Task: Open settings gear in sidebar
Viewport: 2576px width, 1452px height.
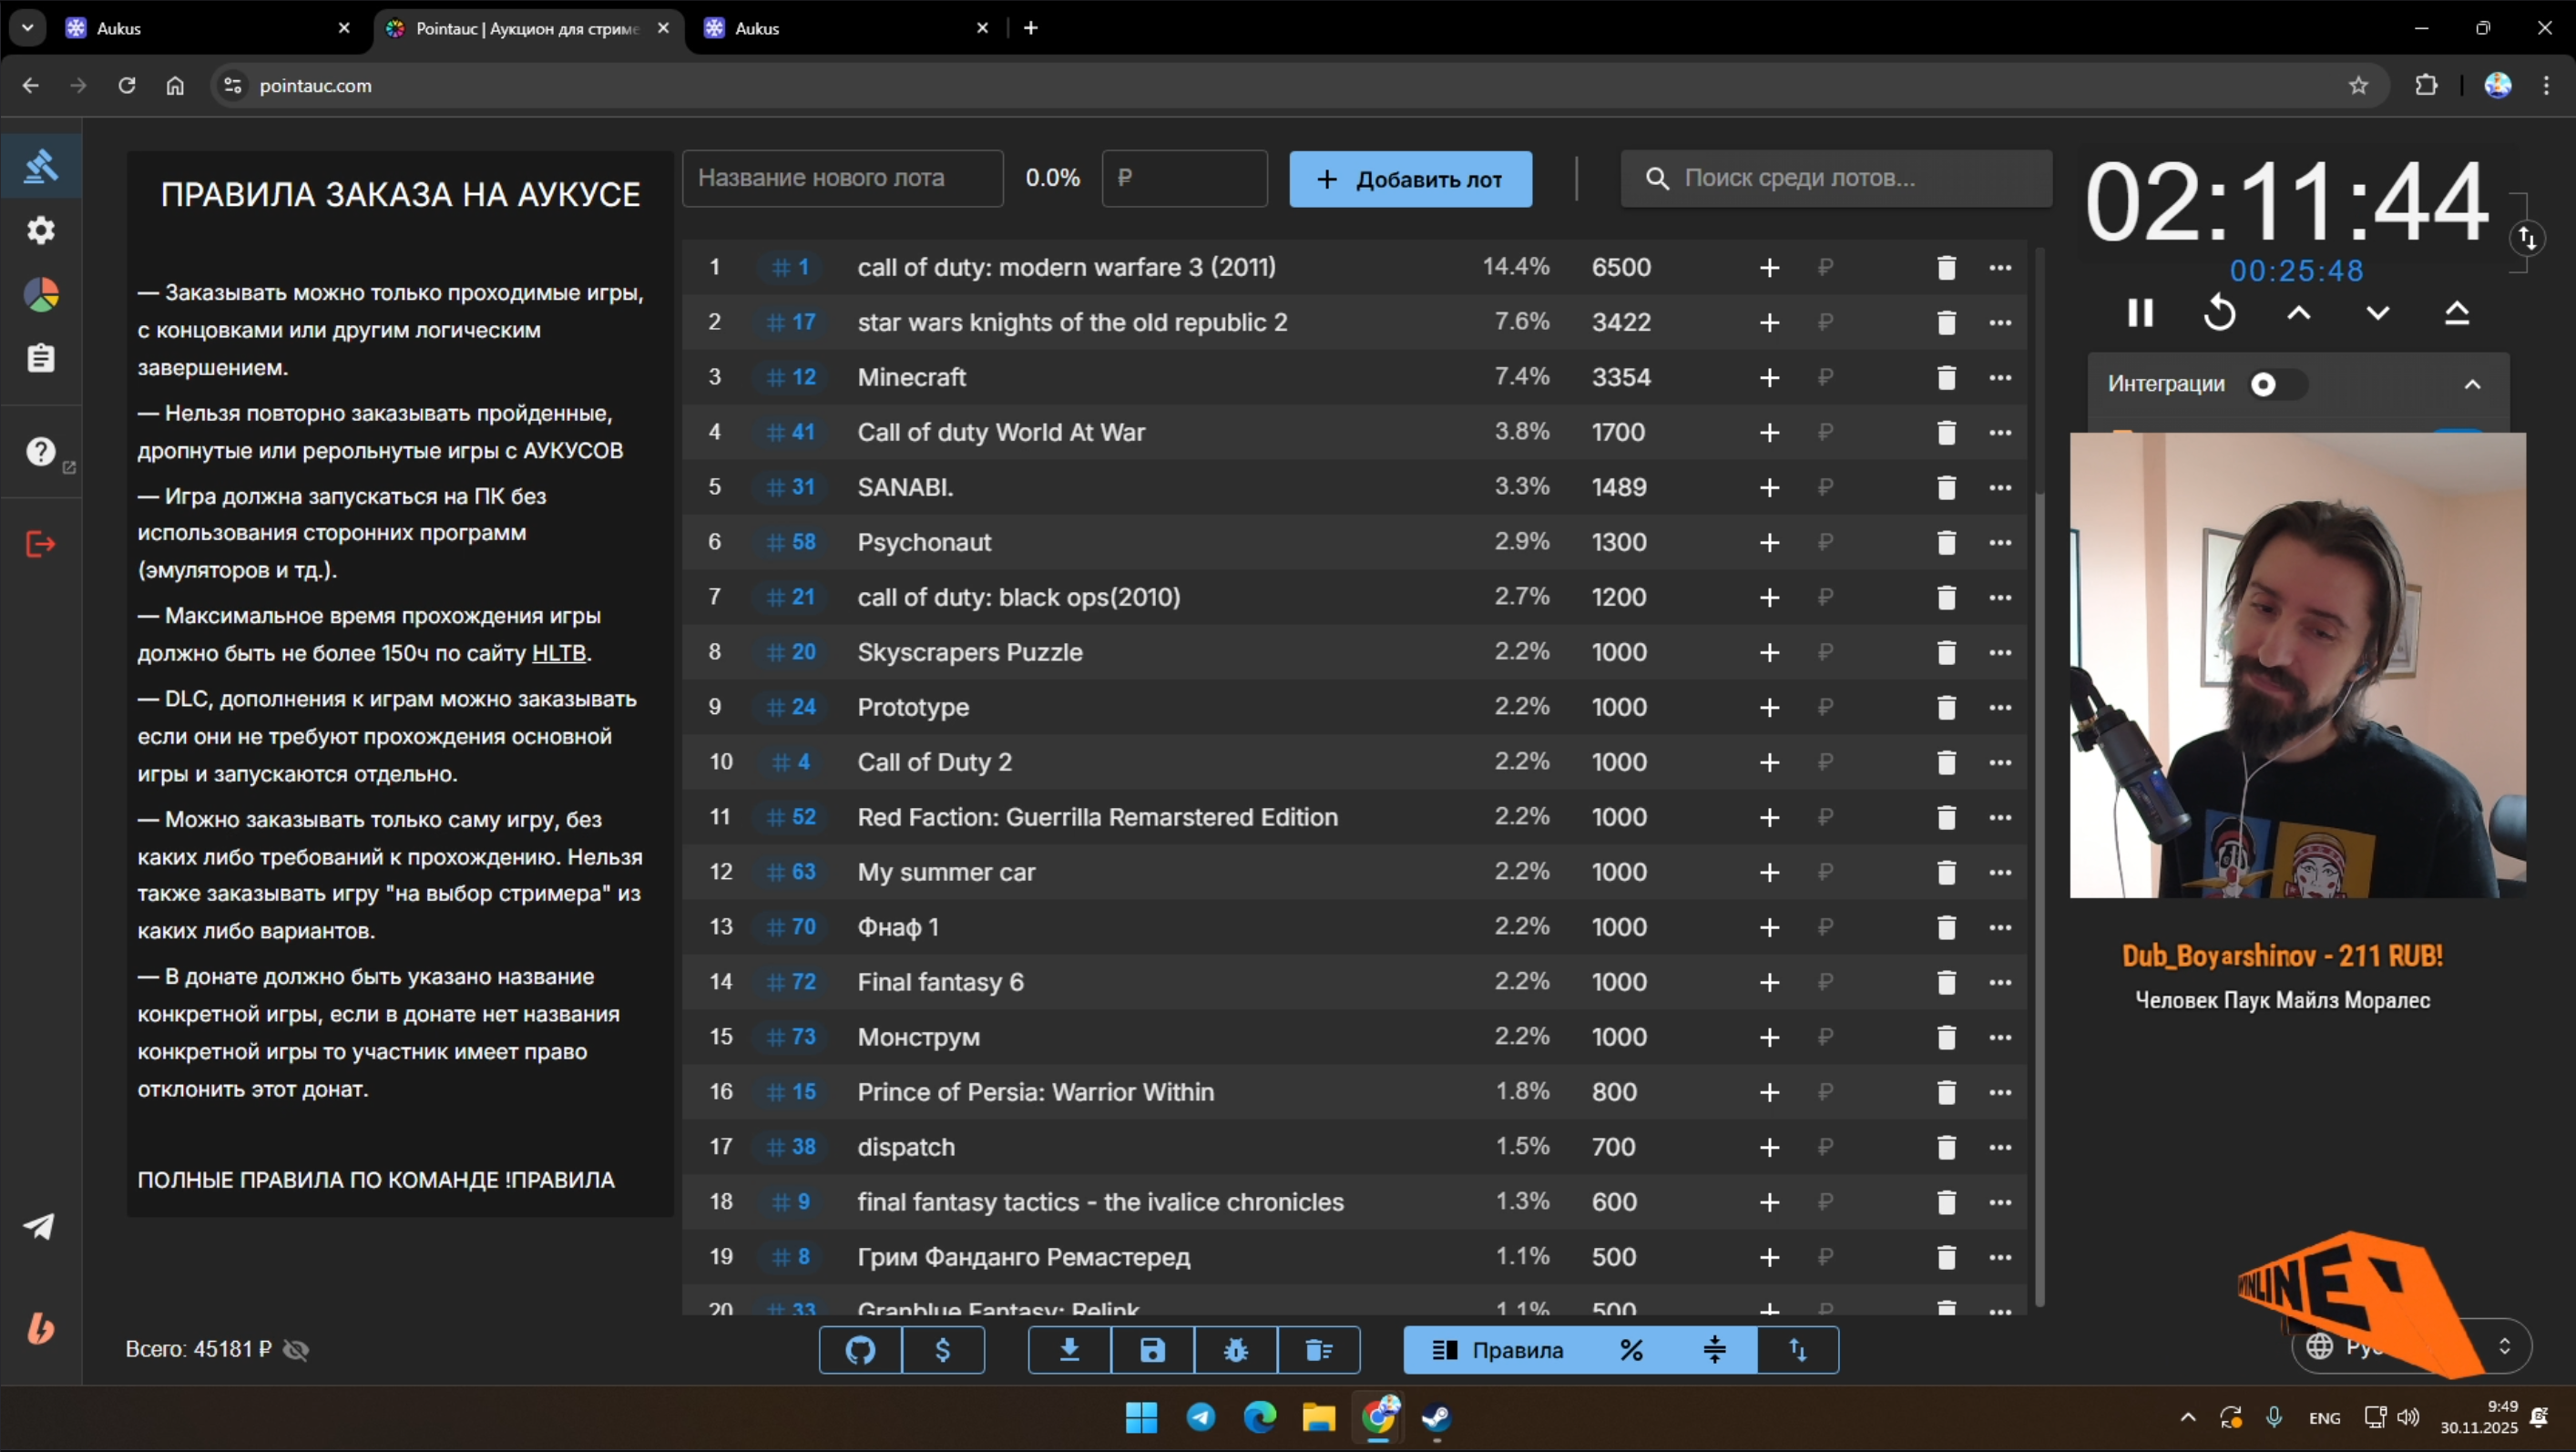Action: pyautogui.click(x=41, y=231)
